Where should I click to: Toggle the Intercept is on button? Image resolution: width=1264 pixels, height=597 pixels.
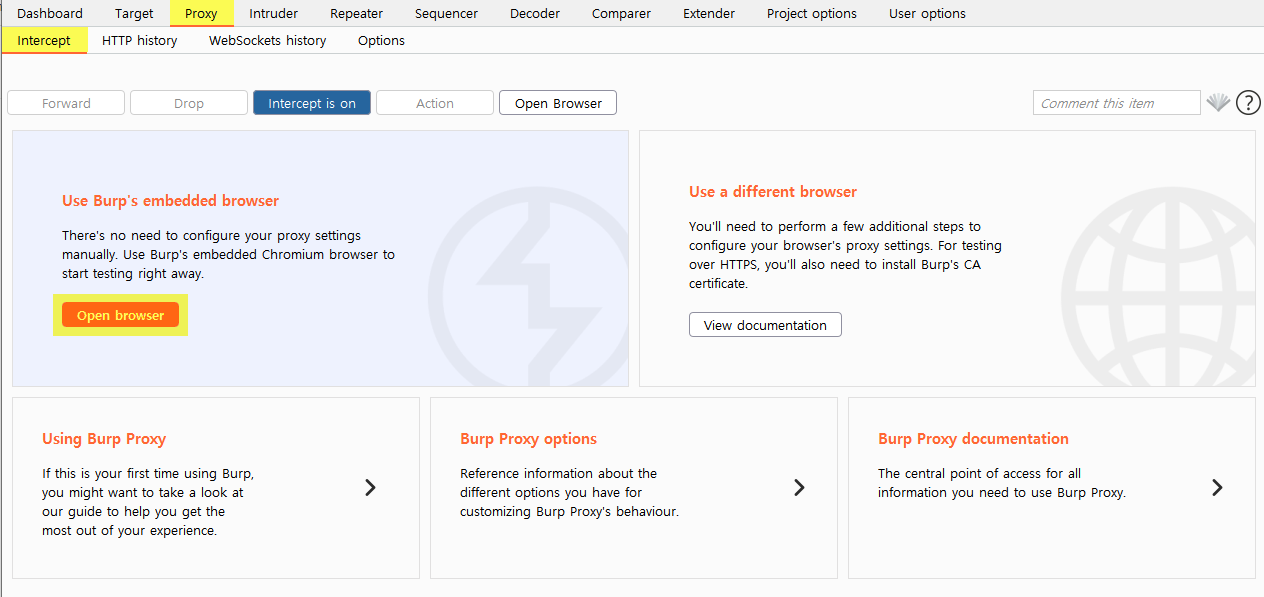pyautogui.click(x=312, y=103)
